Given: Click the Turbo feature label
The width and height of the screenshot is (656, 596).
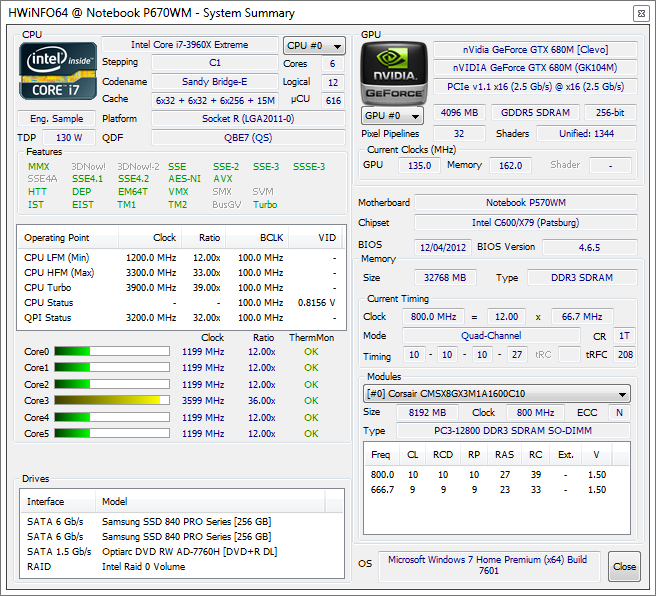Looking at the screenshot, I should (x=265, y=205).
